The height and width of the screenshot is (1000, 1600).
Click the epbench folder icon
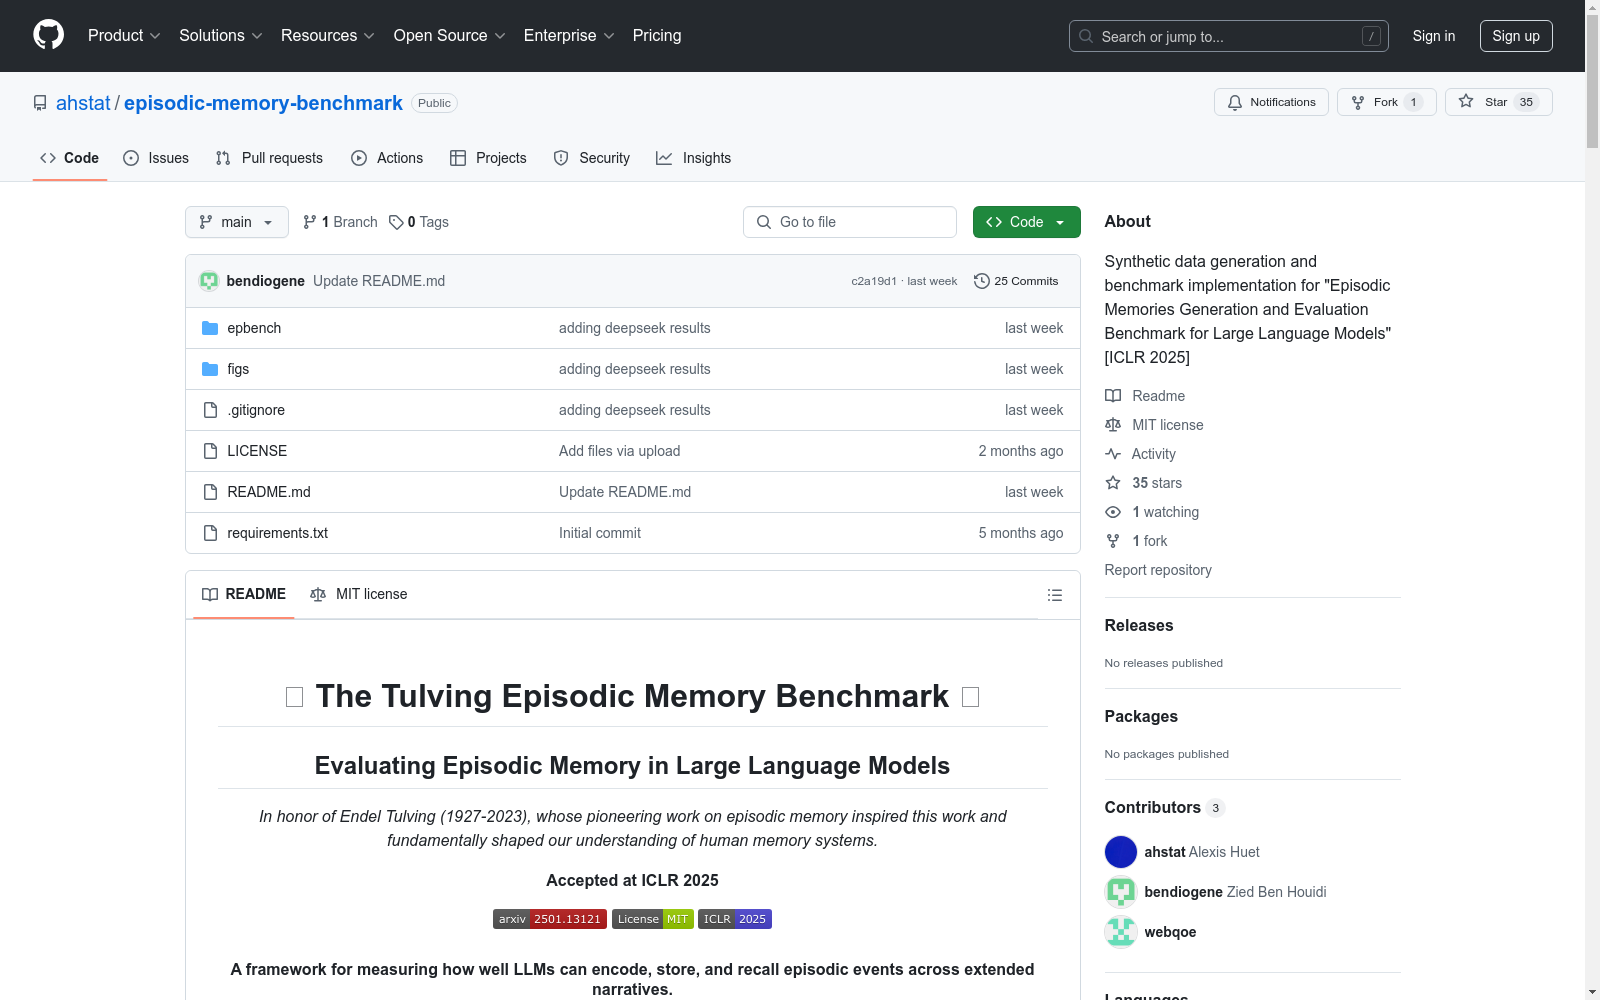pos(210,328)
